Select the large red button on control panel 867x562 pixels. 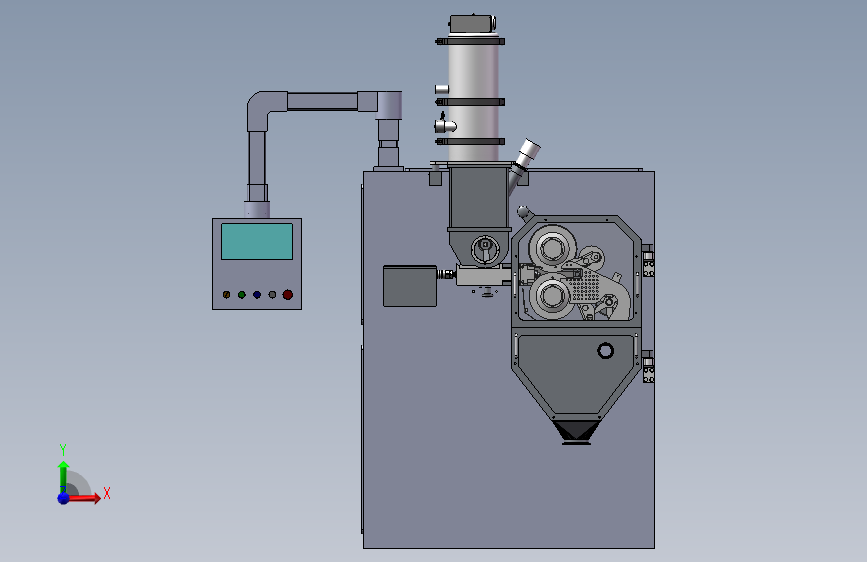[x=288, y=295]
